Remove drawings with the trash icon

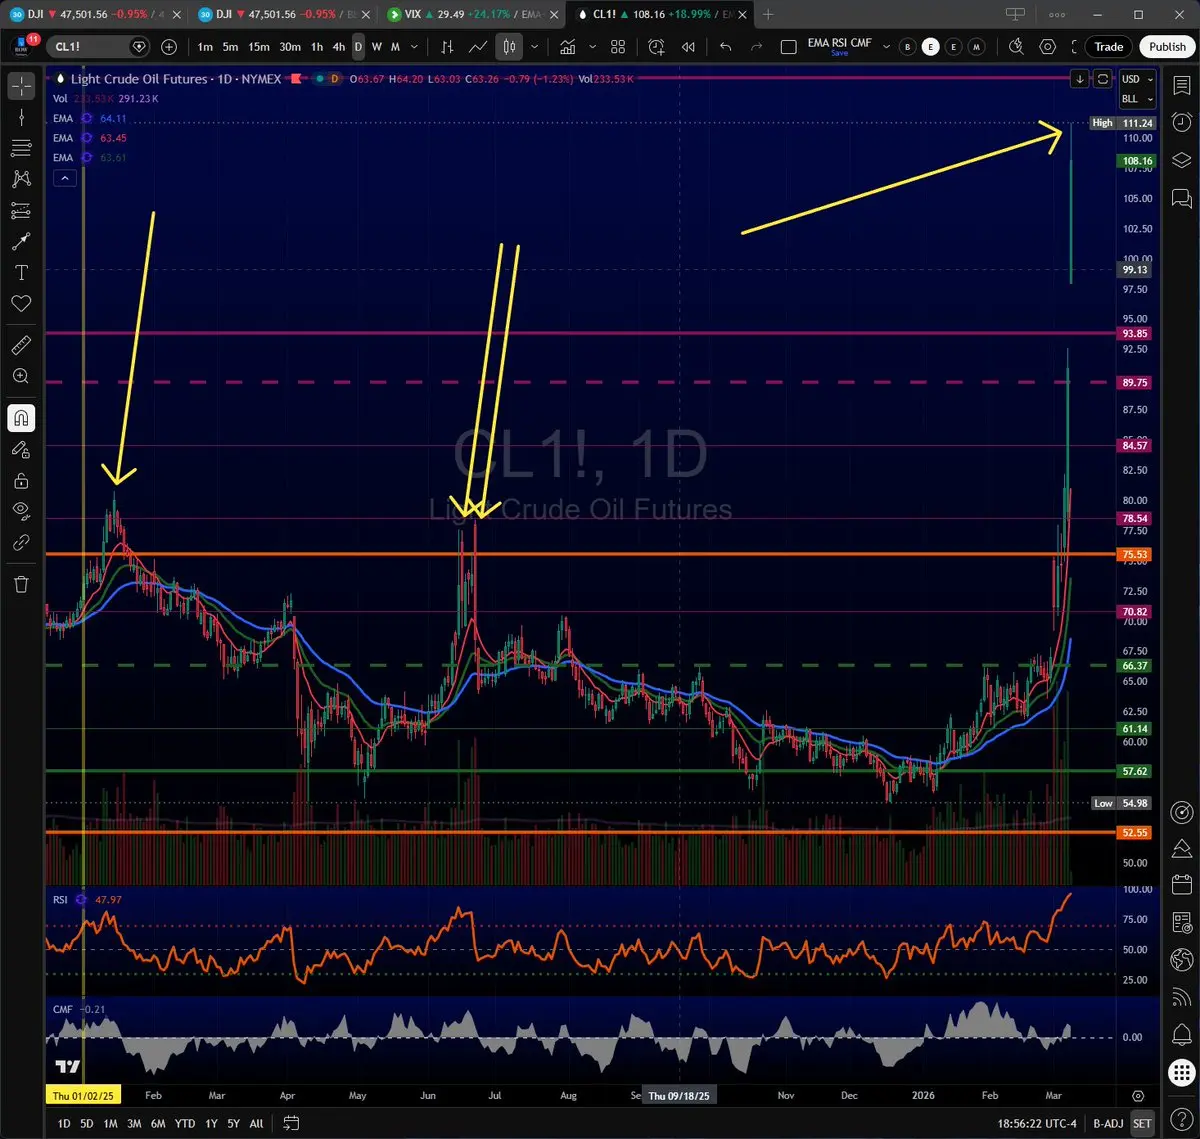[x=21, y=584]
